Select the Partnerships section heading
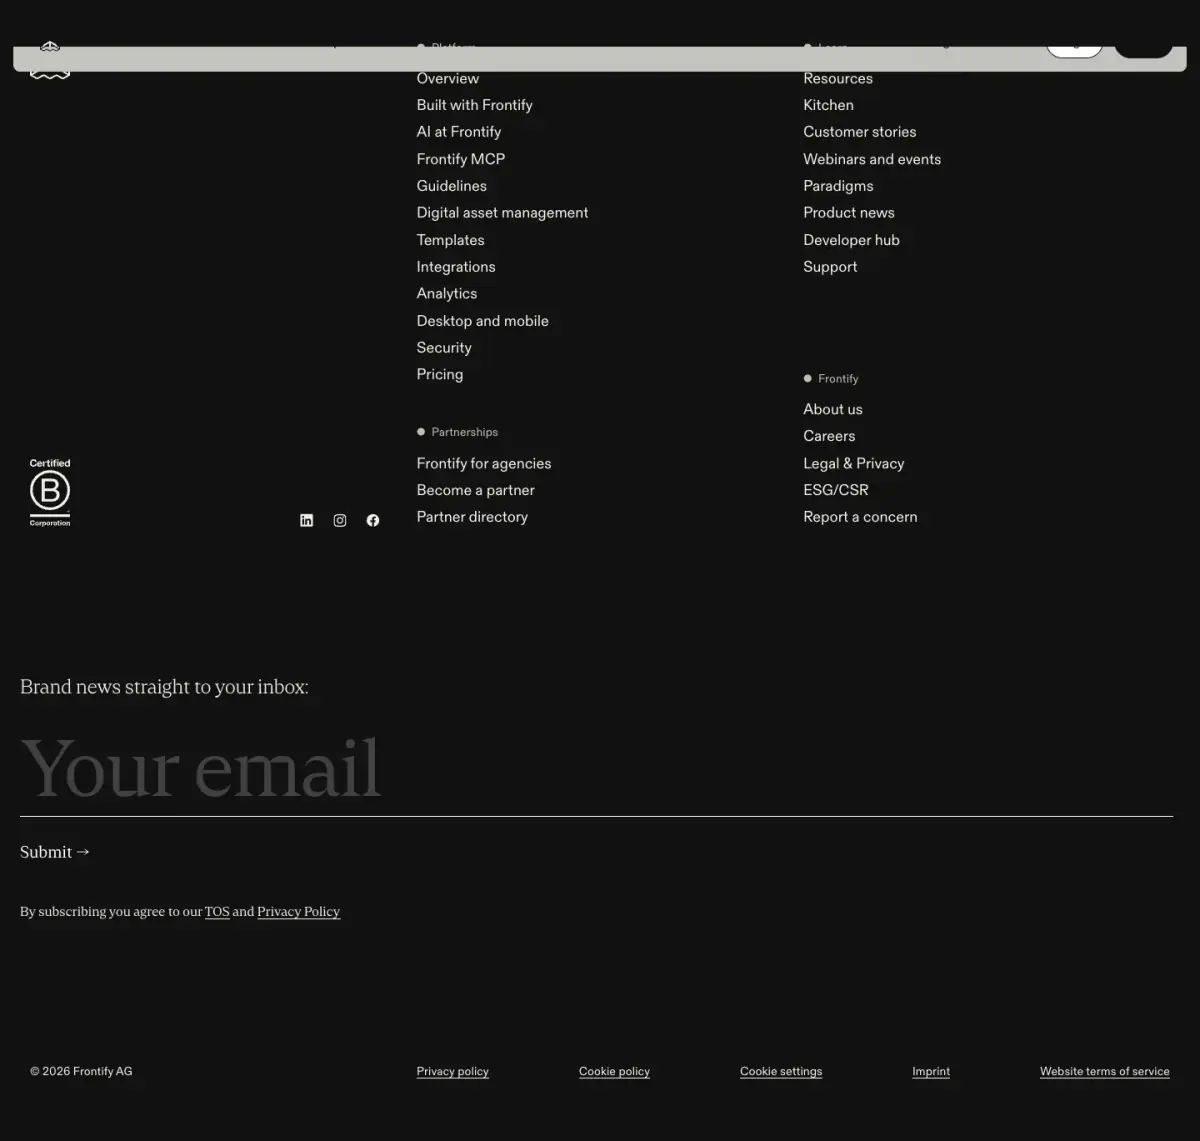 tap(464, 432)
